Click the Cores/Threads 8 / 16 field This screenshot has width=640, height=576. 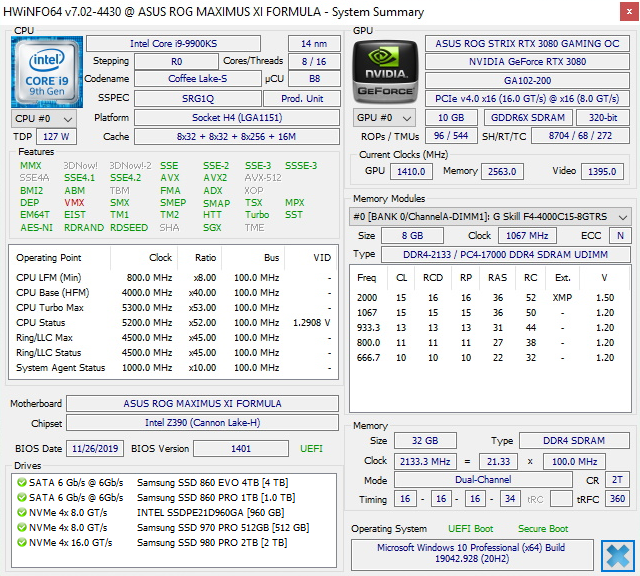[x=314, y=62]
